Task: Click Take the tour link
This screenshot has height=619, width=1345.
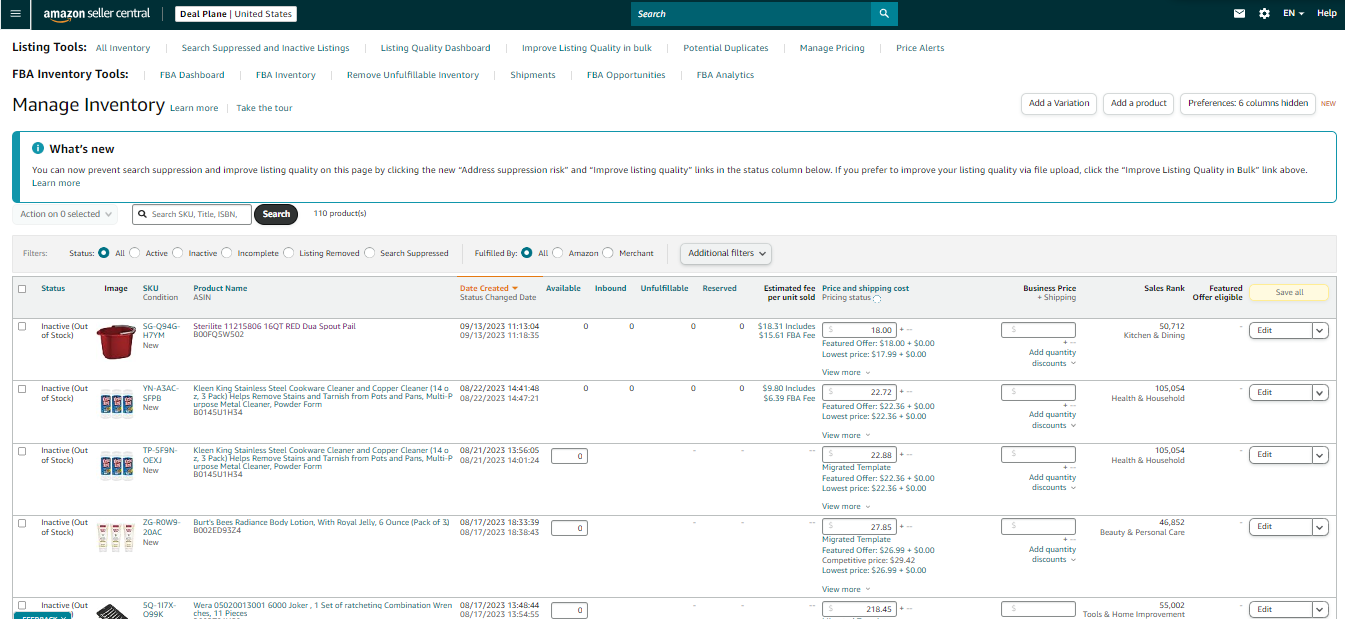Action: click(x=264, y=108)
